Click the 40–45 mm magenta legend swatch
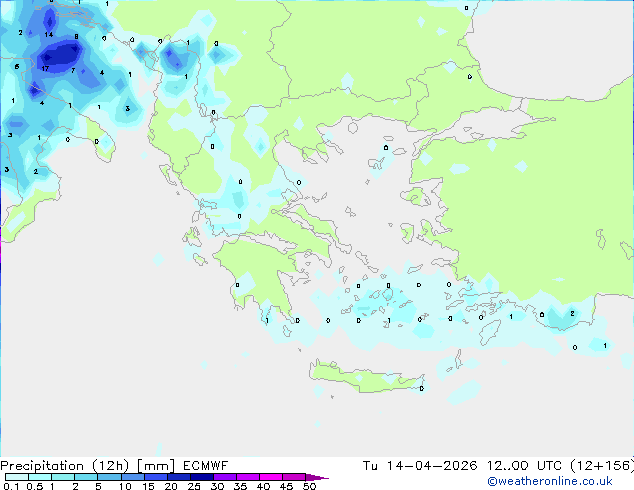Screen dimensions: 634x490 271,477
